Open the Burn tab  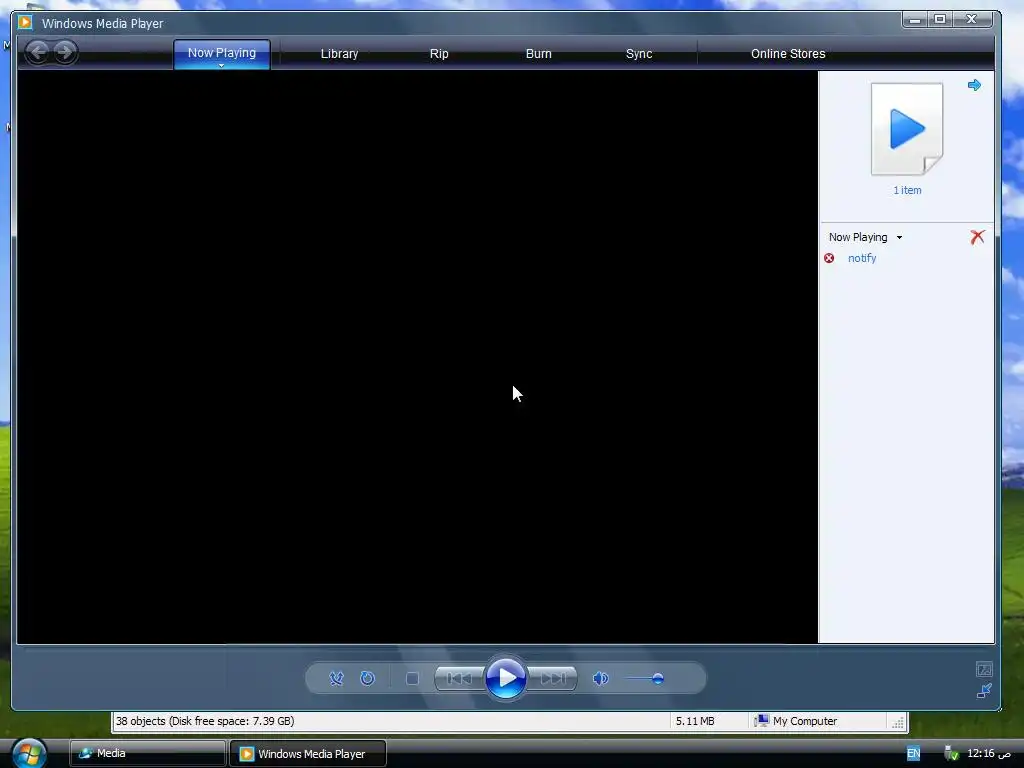539,54
